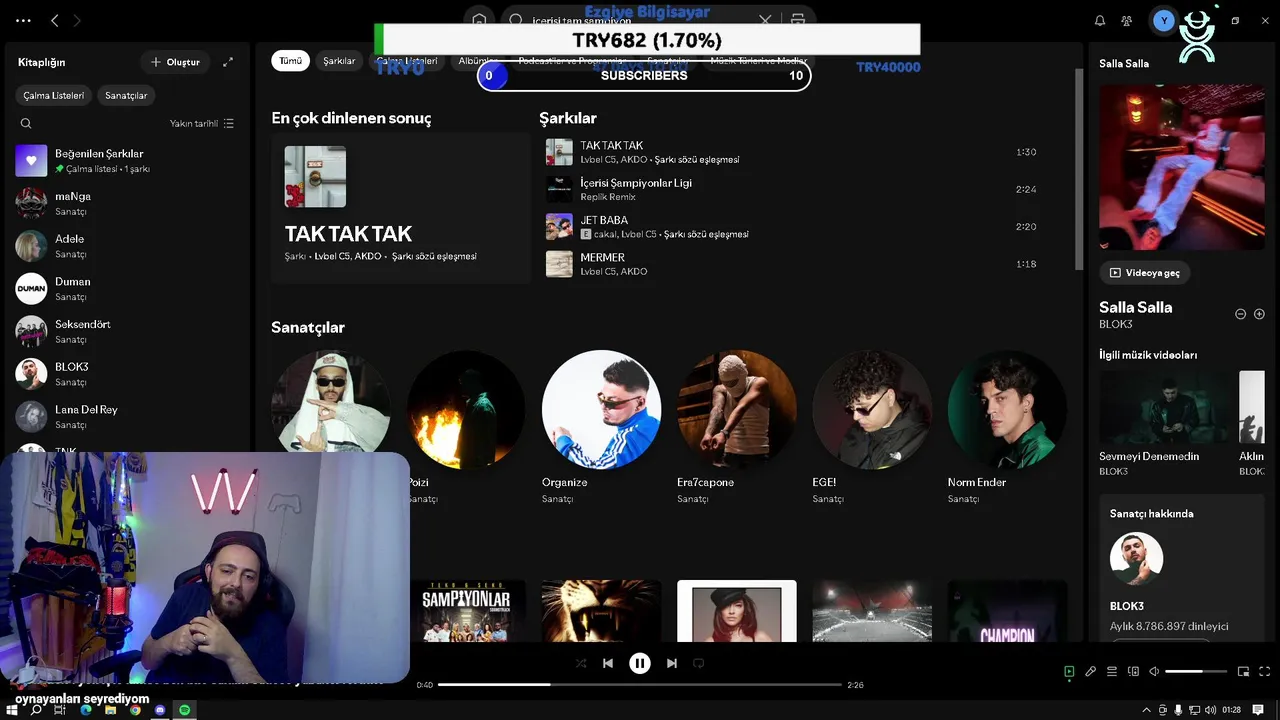This screenshot has height=720, width=1280.
Task: Add Salla Salla to a playlist
Action: click(x=1259, y=314)
